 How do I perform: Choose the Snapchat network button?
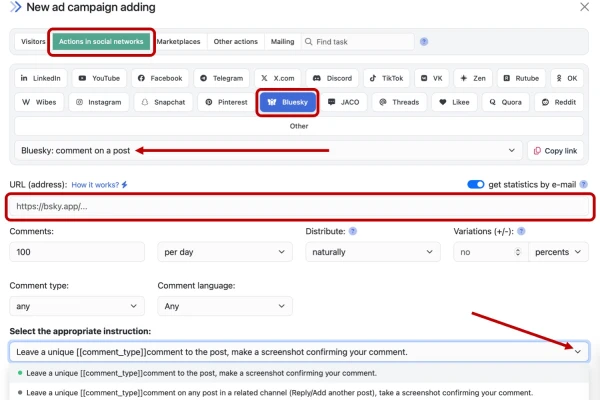[x=163, y=102]
